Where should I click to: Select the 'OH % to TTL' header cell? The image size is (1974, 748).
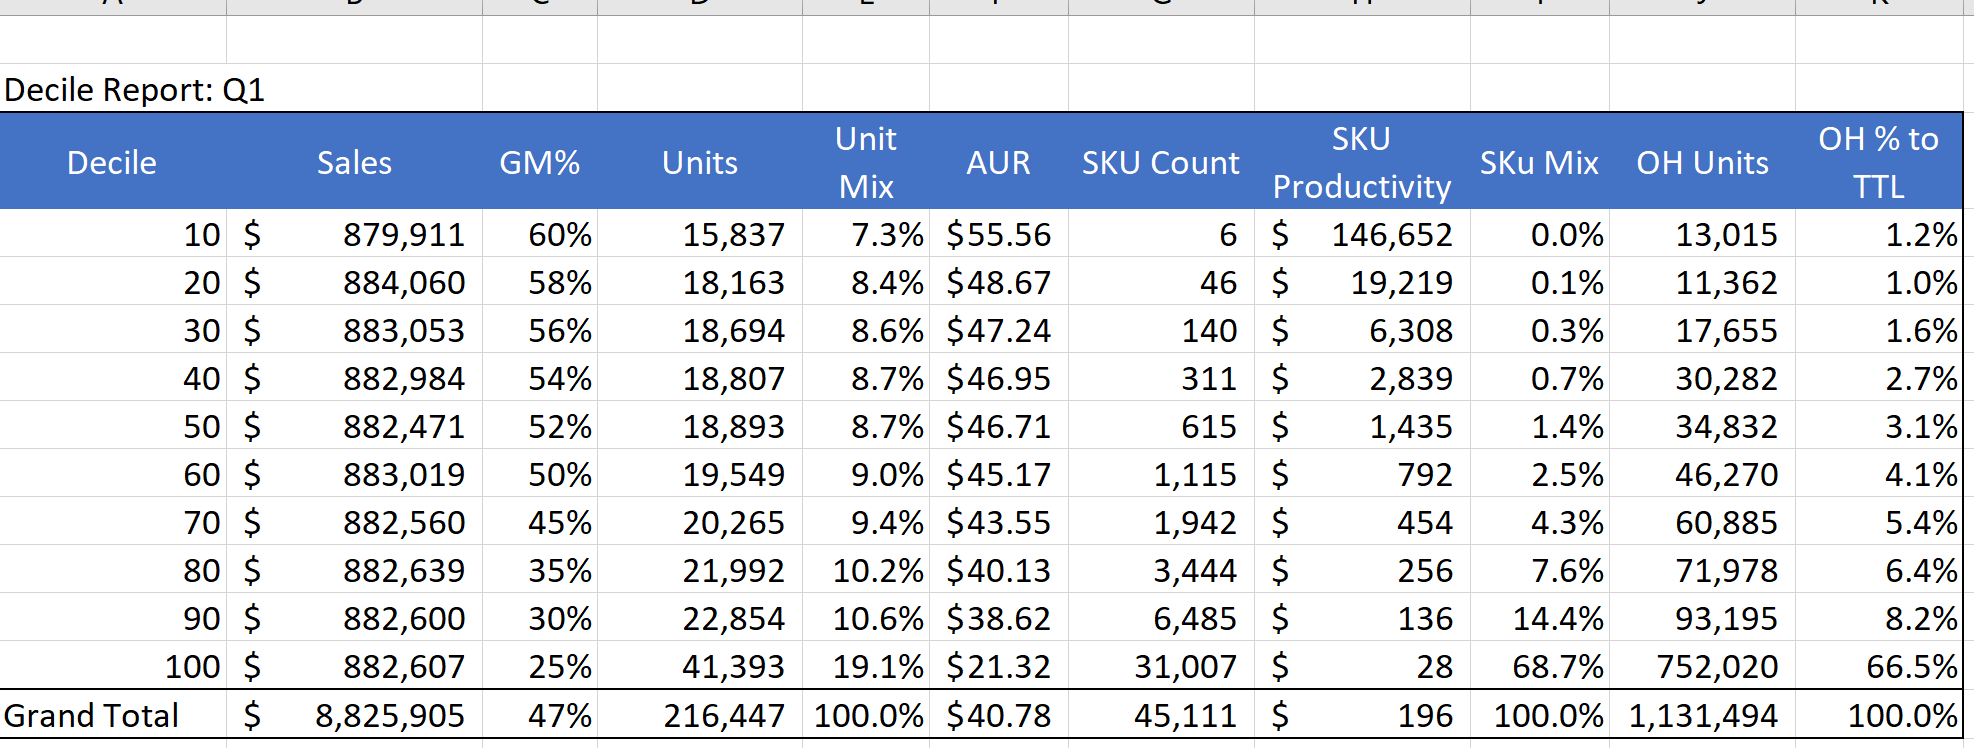(x=1879, y=162)
